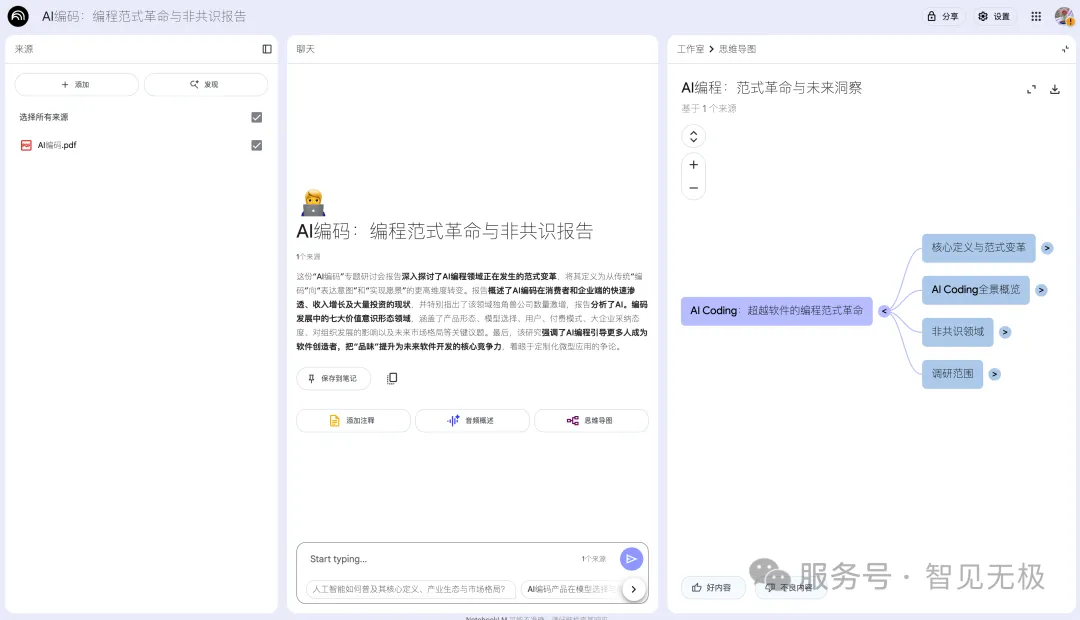Click the send message arrow button

pyautogui.click(x=631, y=559)
